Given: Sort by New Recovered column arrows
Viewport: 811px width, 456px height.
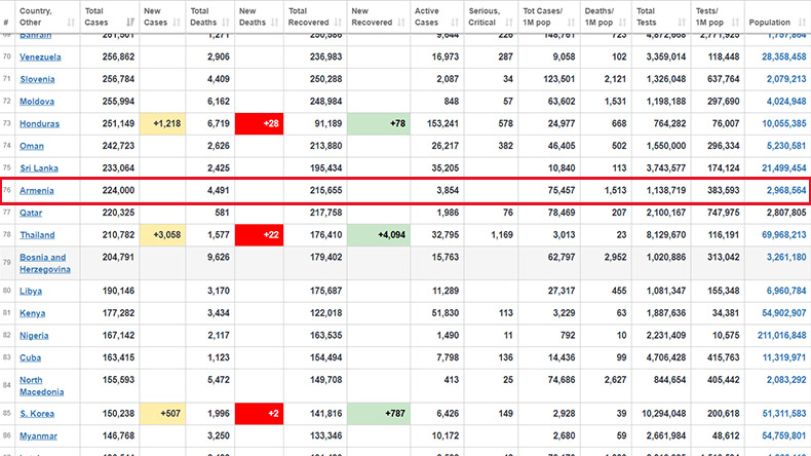Looking at the screenshot, I should 401,22.
